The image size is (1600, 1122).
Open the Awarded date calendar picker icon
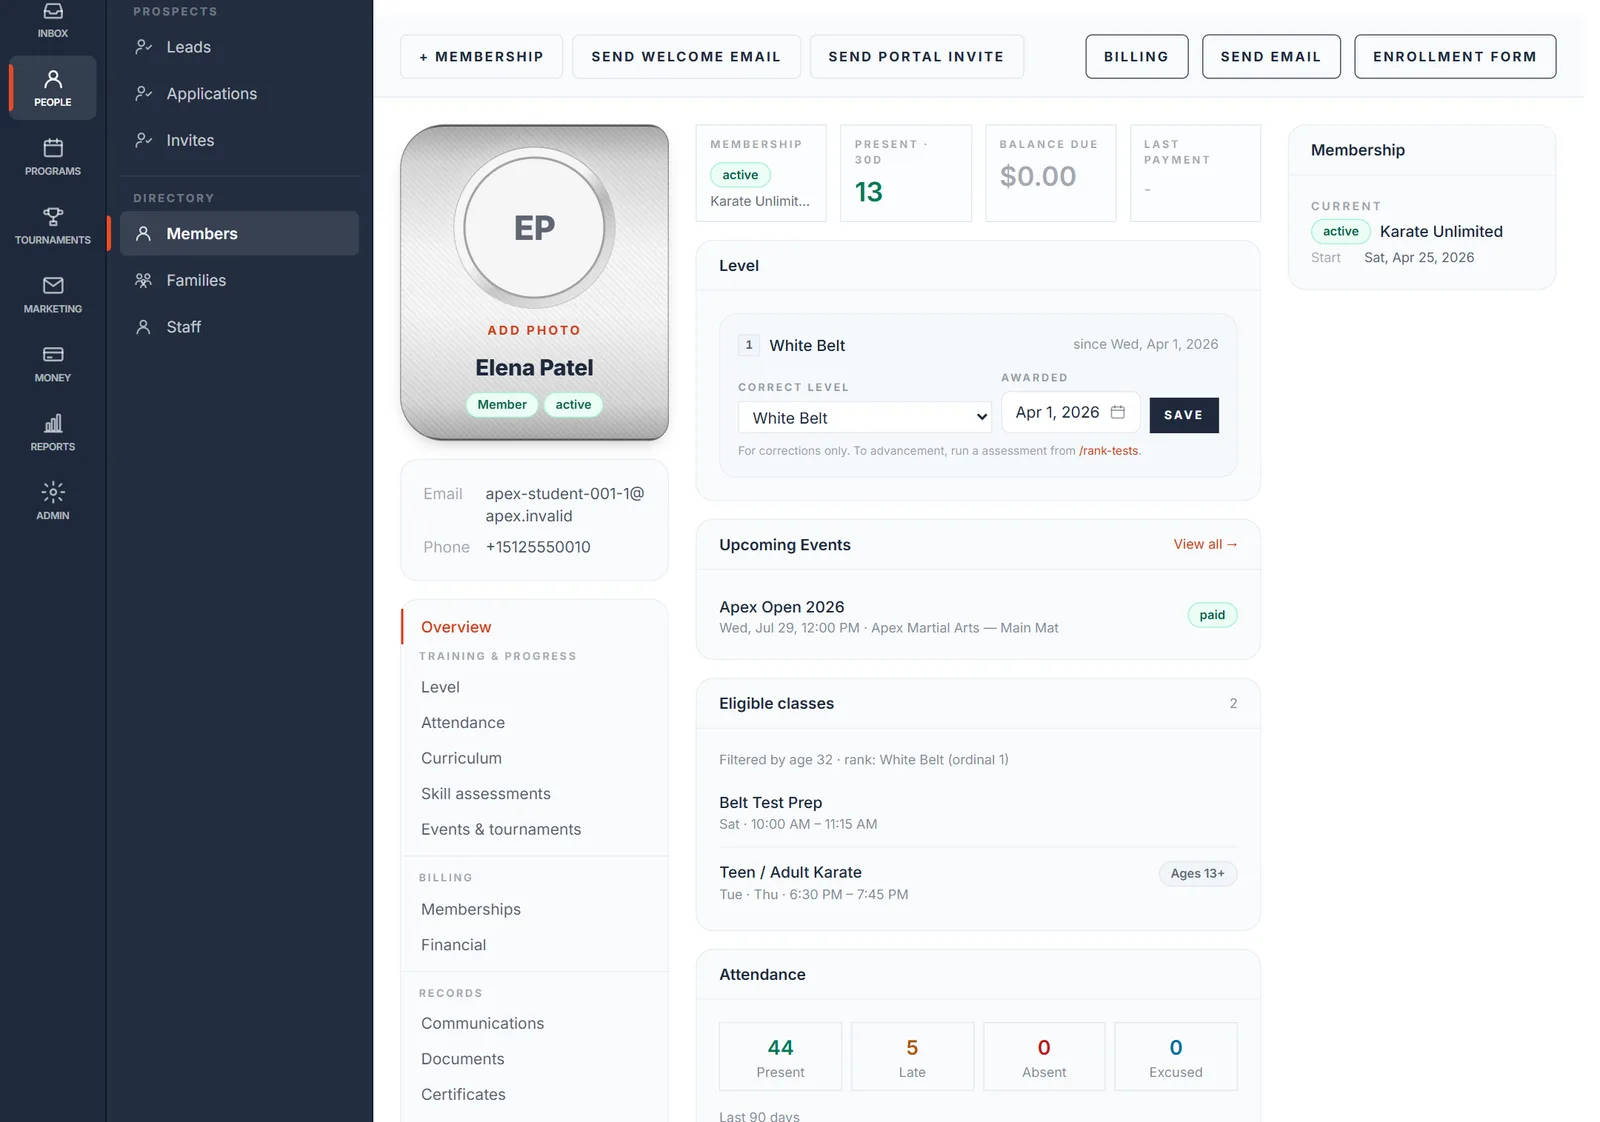(x=1118, y=412)
